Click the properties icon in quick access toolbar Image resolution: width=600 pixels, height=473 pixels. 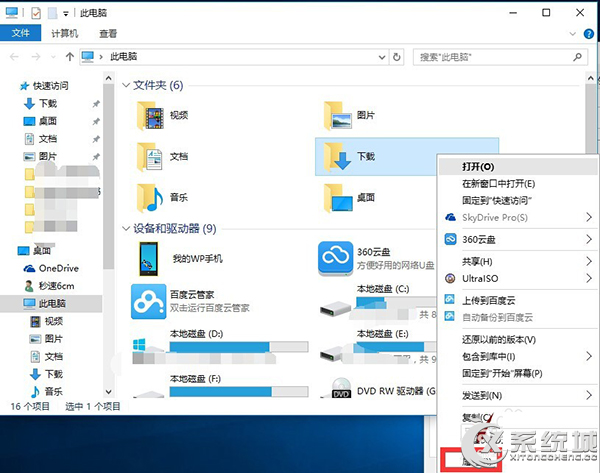click(36, 13)
